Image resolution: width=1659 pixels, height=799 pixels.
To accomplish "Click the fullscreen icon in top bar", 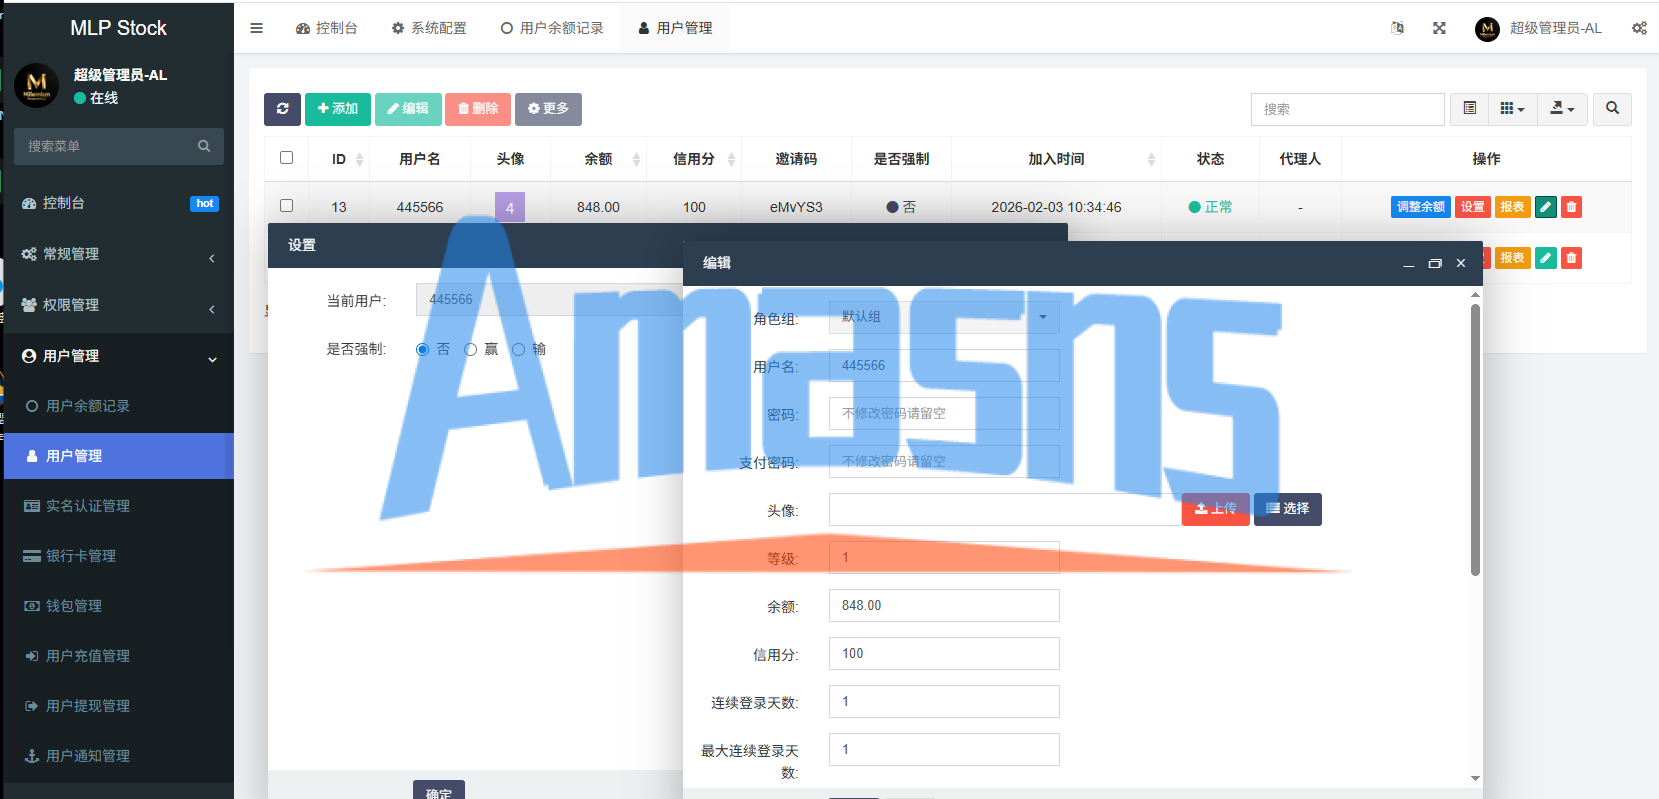I will [x=1439, y=28].
